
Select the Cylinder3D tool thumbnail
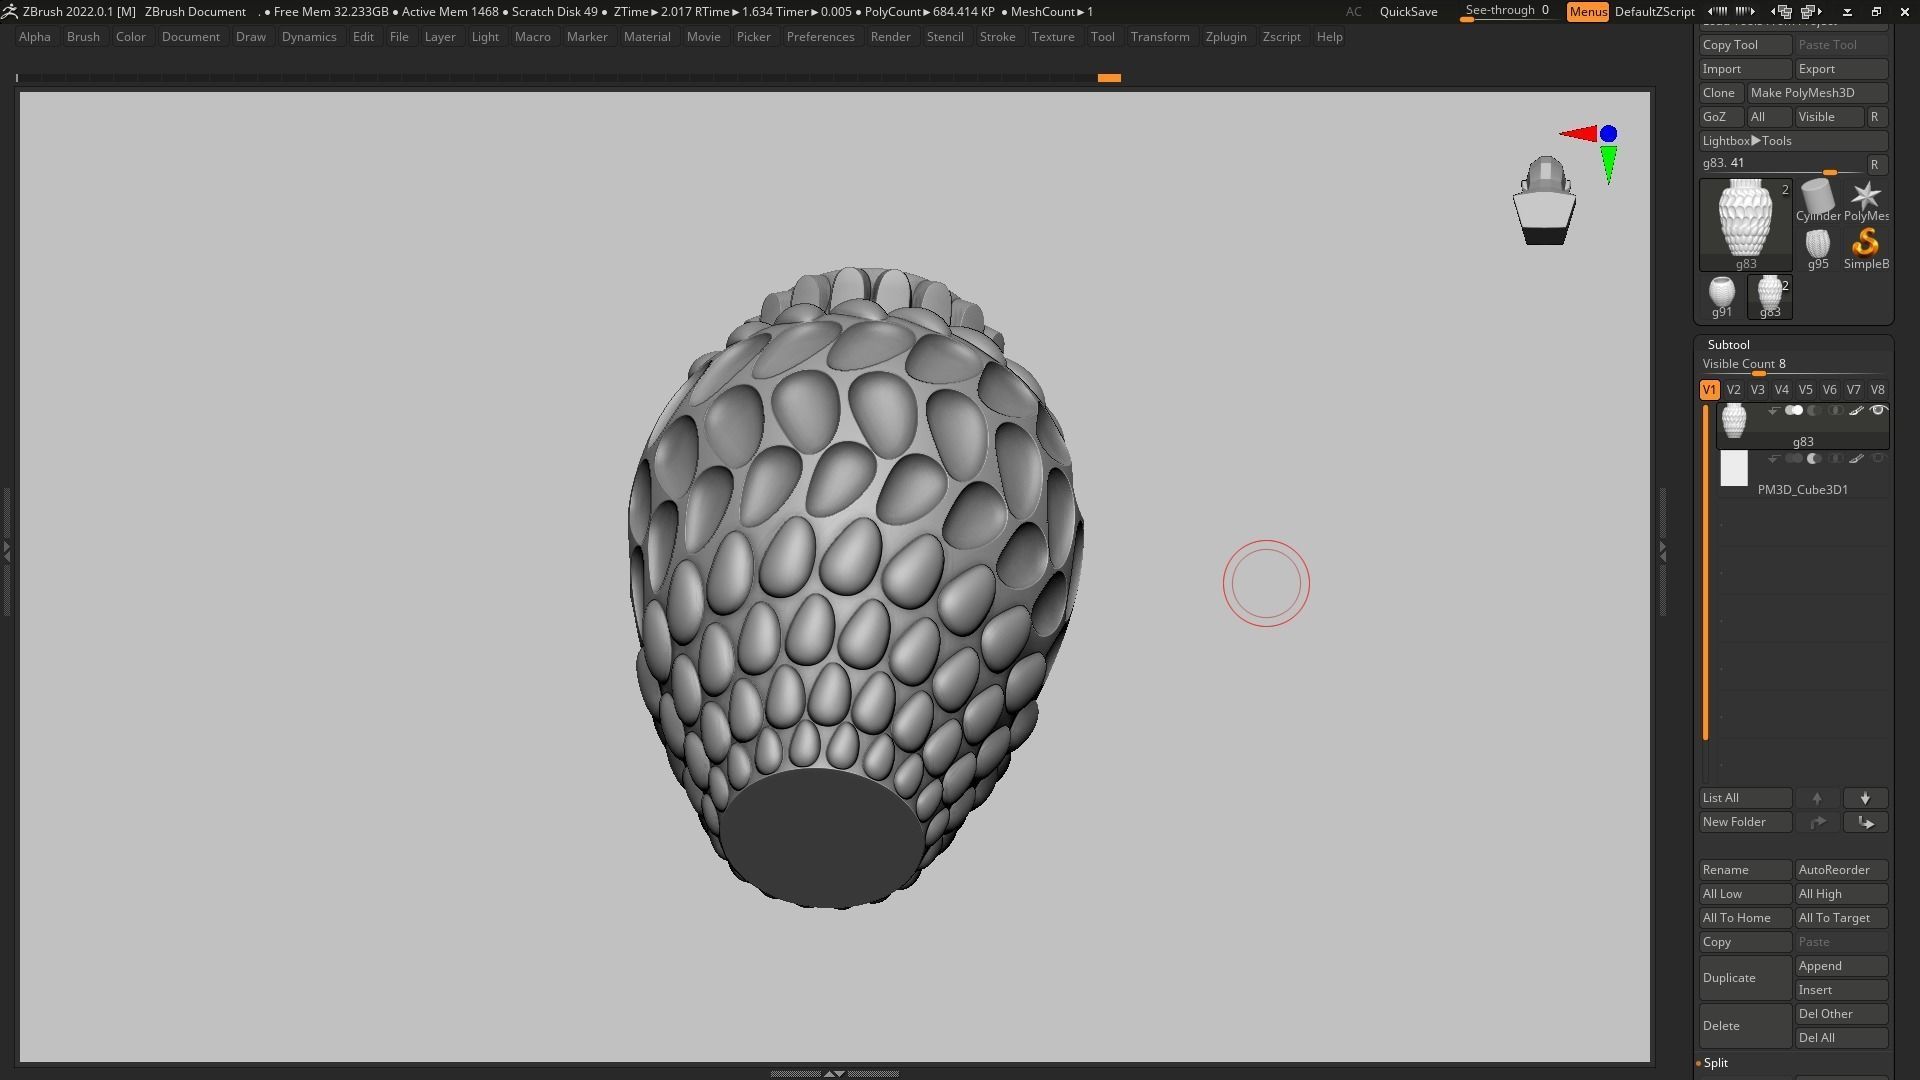pyautogui.click(x=1817, y=197)
